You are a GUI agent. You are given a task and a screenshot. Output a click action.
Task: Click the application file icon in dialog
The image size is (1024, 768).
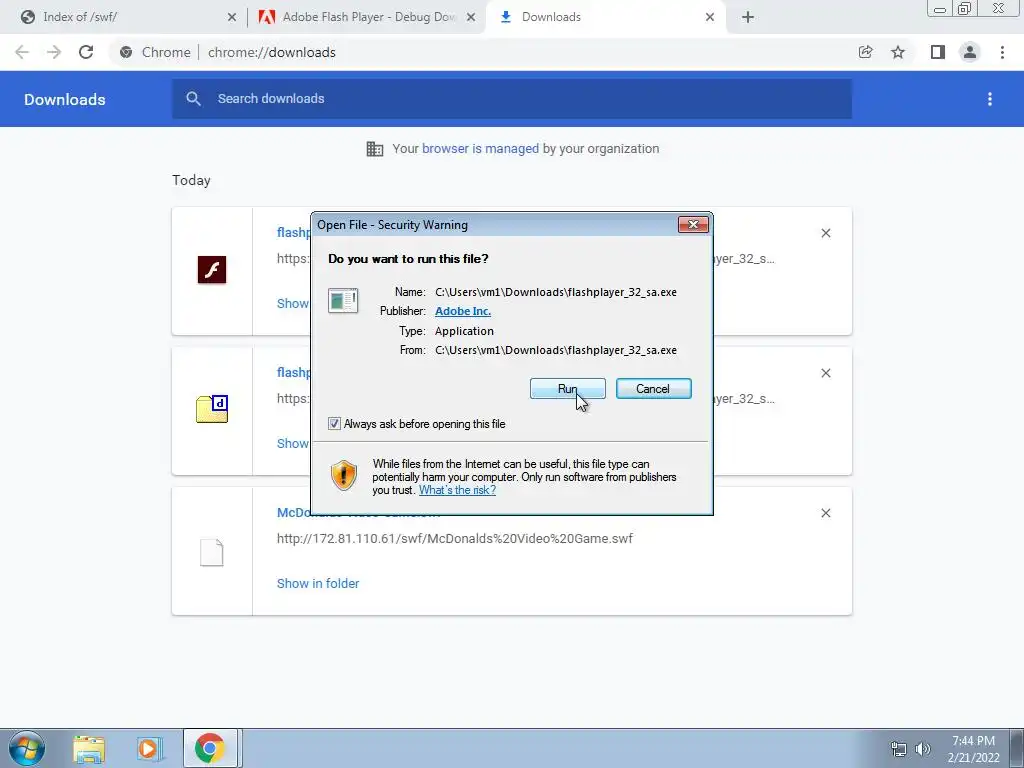click(343, 301)
